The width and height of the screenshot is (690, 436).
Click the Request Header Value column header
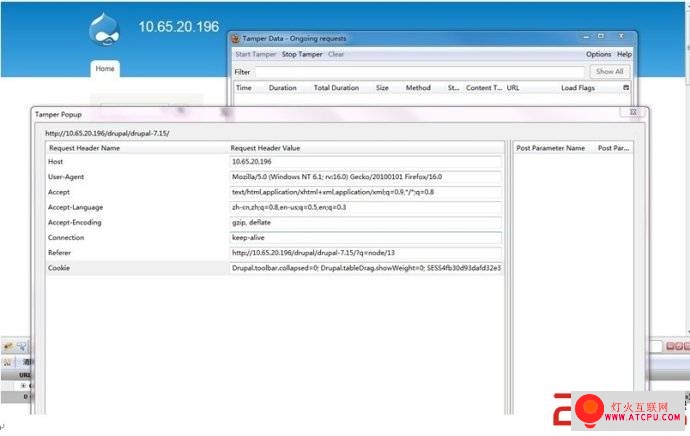pos(265,148)
